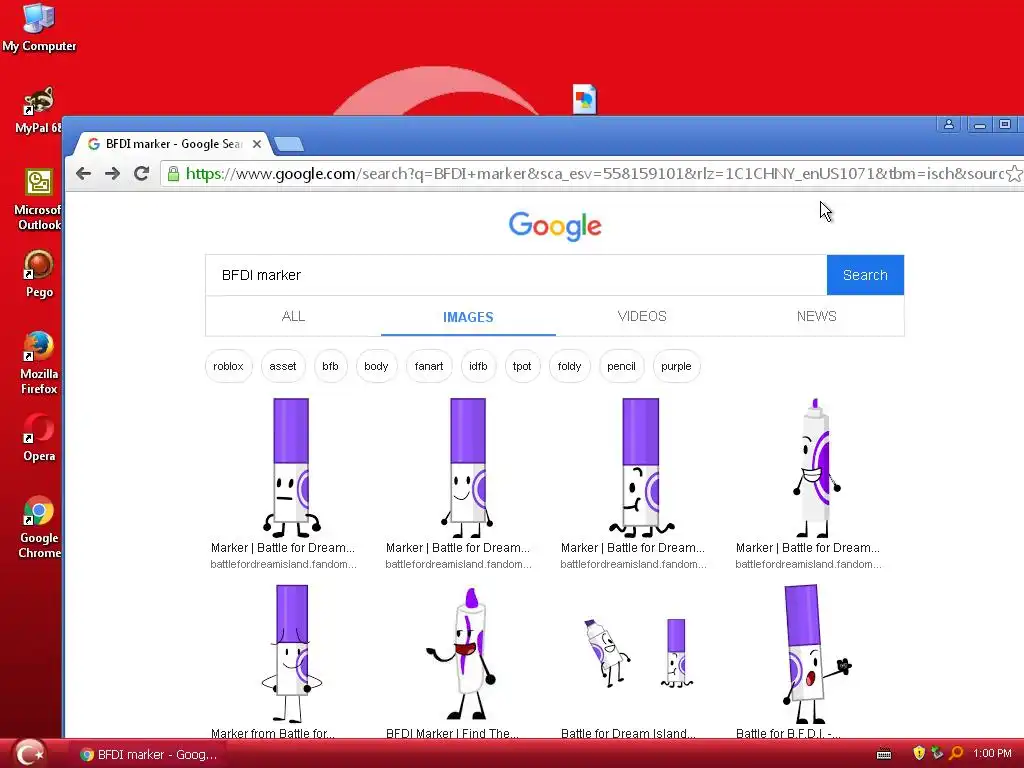
Task: Filter results by roblox chip
Action: tap(228, 366)
